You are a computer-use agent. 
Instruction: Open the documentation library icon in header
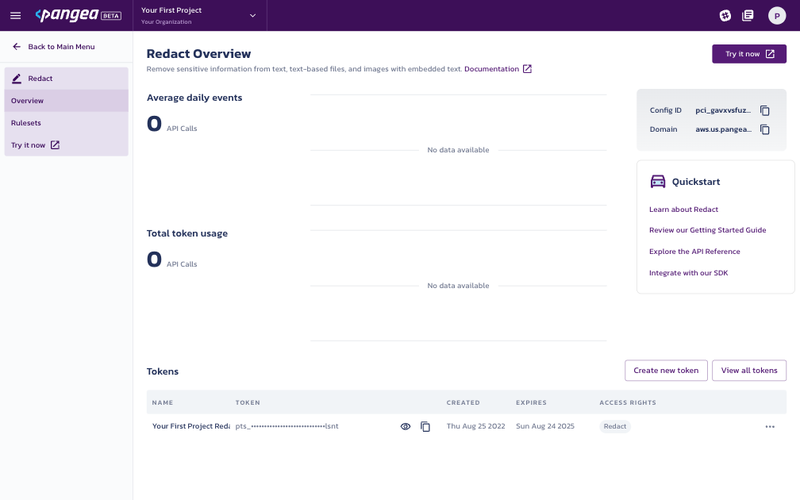[x=748, y=16]
